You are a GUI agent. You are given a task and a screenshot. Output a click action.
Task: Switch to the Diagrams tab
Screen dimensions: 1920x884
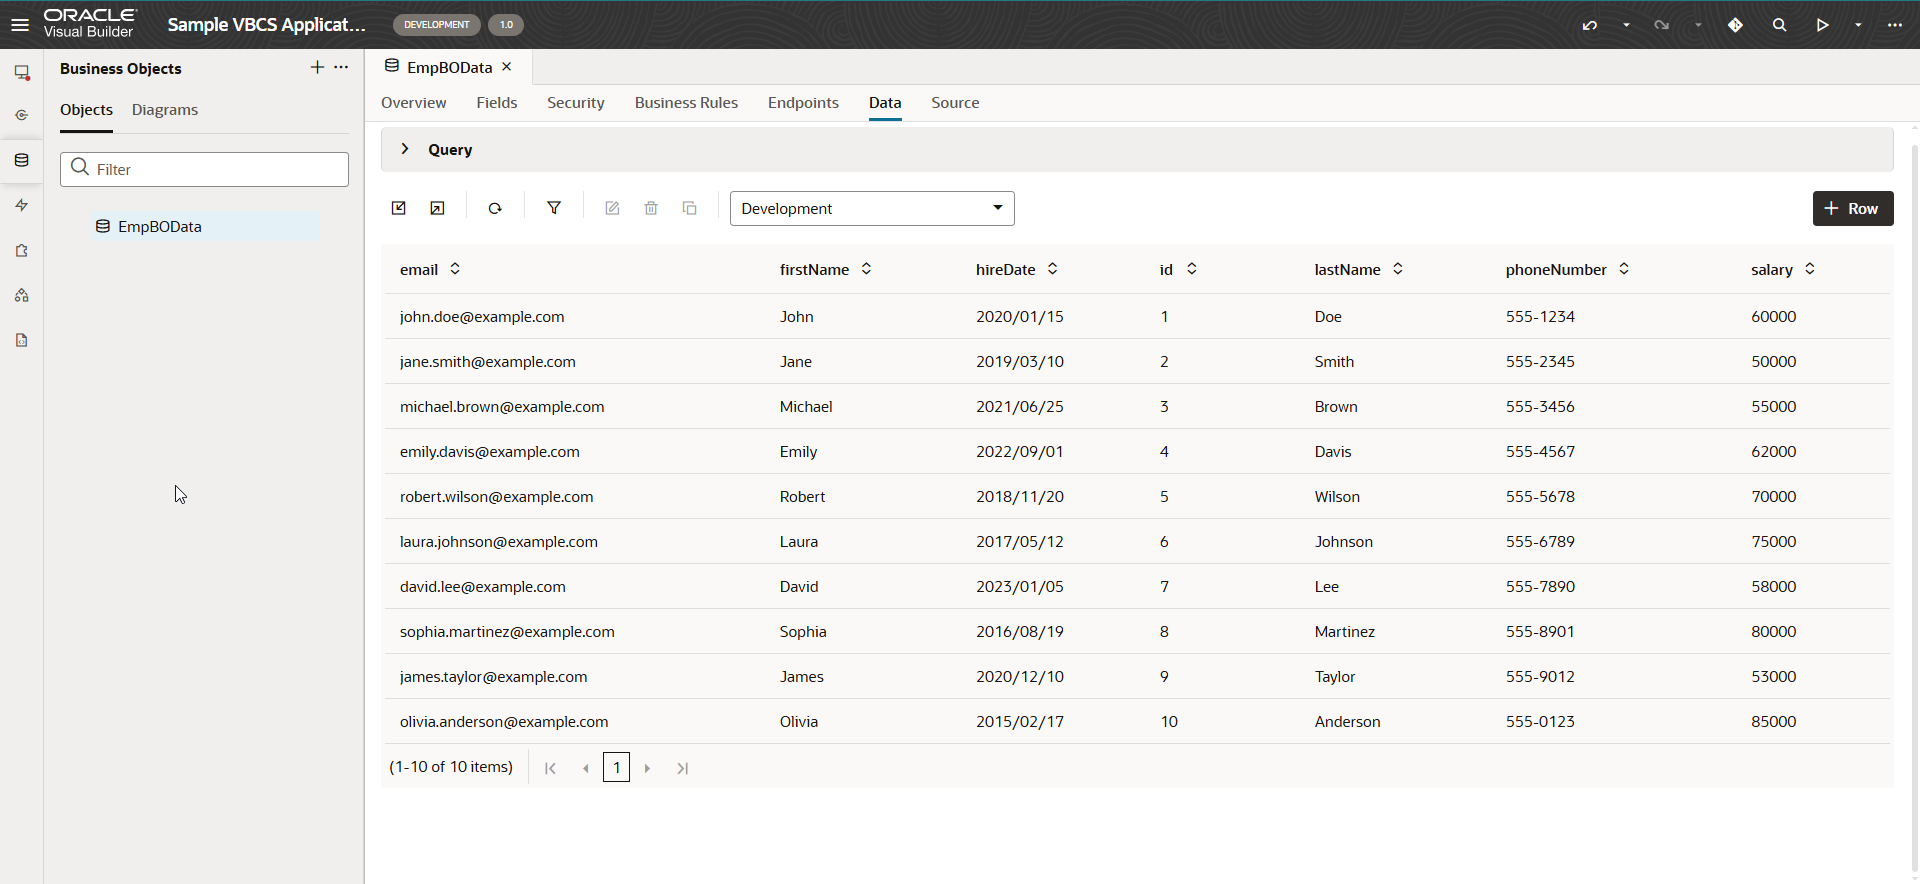click(x=165, y=110)
